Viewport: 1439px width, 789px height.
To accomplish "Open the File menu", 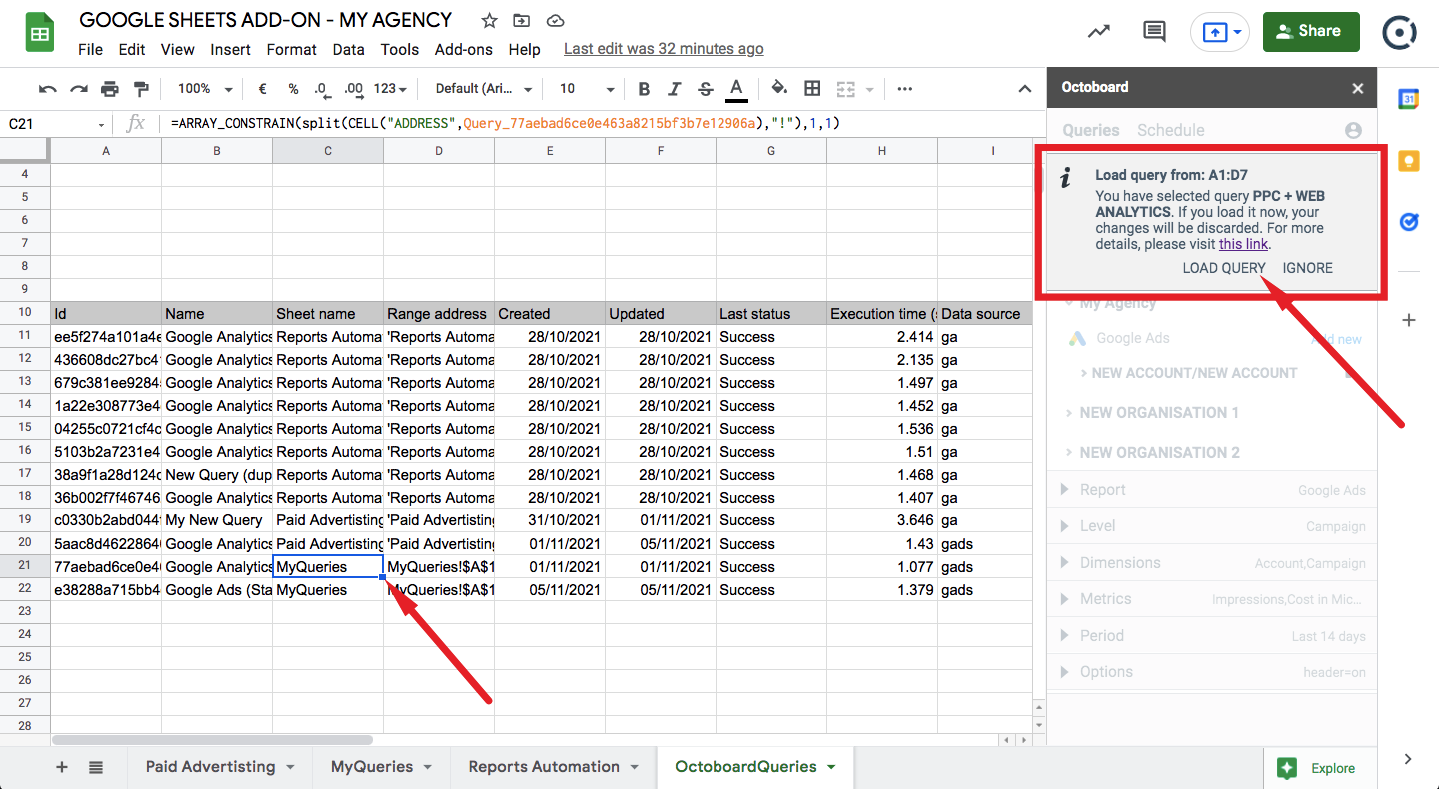I will point(90,49).
